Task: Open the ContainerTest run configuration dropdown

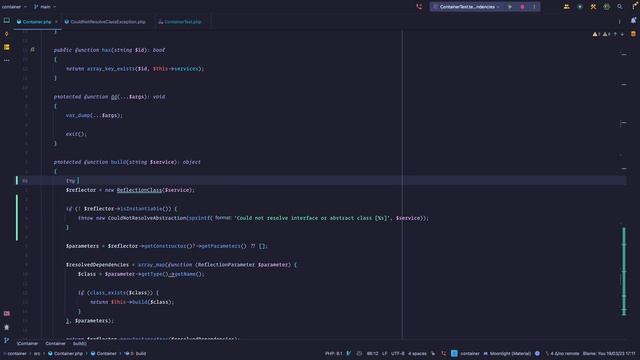Action: pyautogui.click(x=467, y=7)
